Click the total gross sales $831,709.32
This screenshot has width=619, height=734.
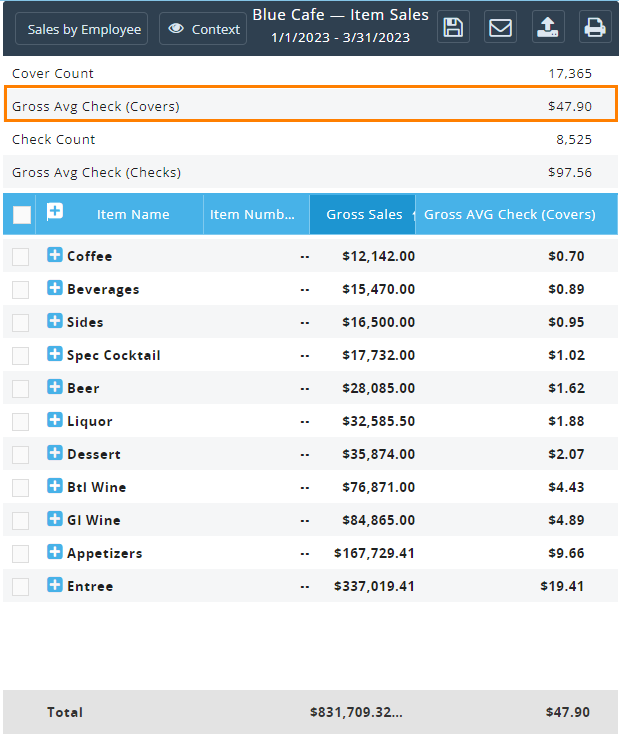click(356, 712)
